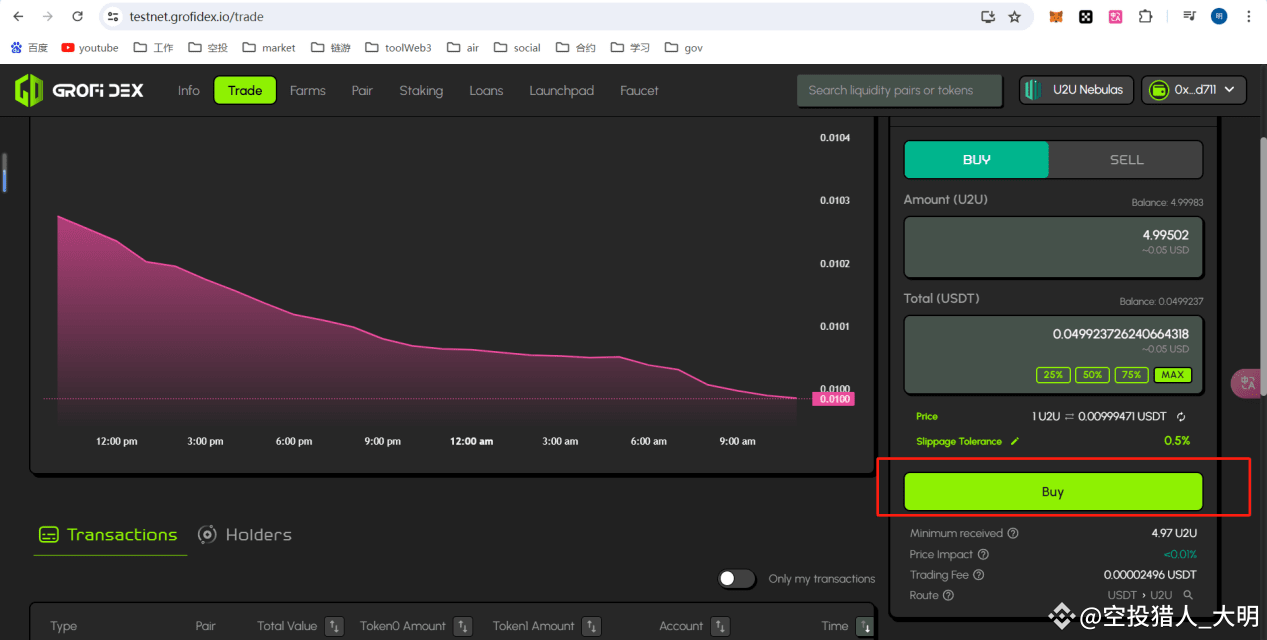1267x640 pixels.
Task: Open the 0x..d711 wallet dropdown
Action: (x=1194, y=90)
